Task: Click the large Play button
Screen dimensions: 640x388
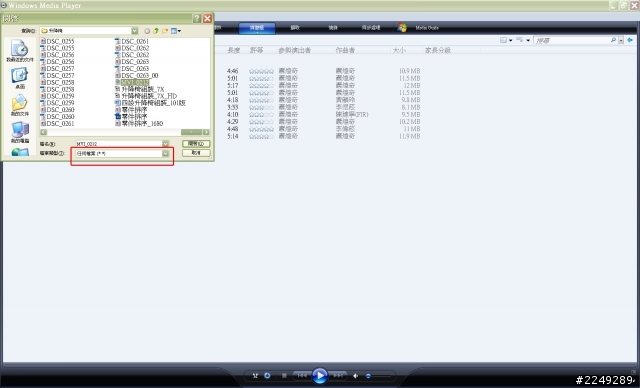Action: coord(320,376)
